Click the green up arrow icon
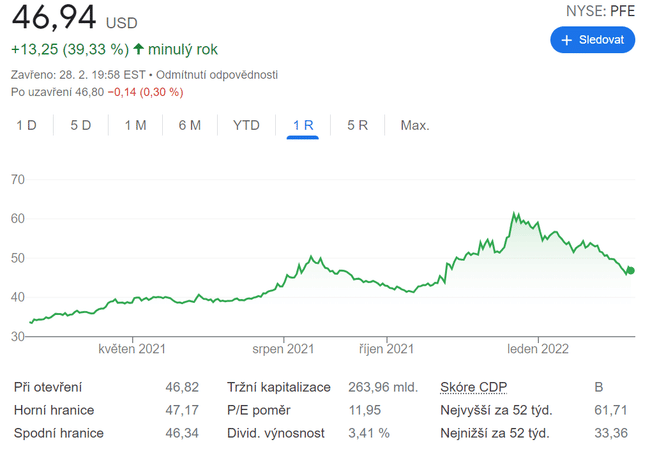This screenshot has width=650, height=455. point(138,49)
